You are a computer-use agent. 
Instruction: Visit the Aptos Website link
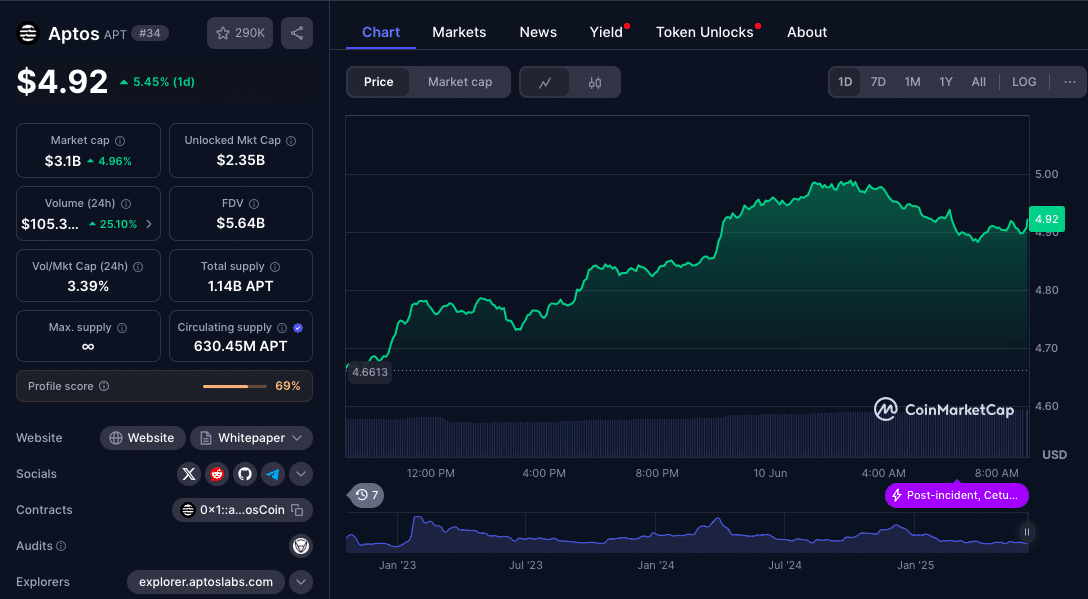142,438
